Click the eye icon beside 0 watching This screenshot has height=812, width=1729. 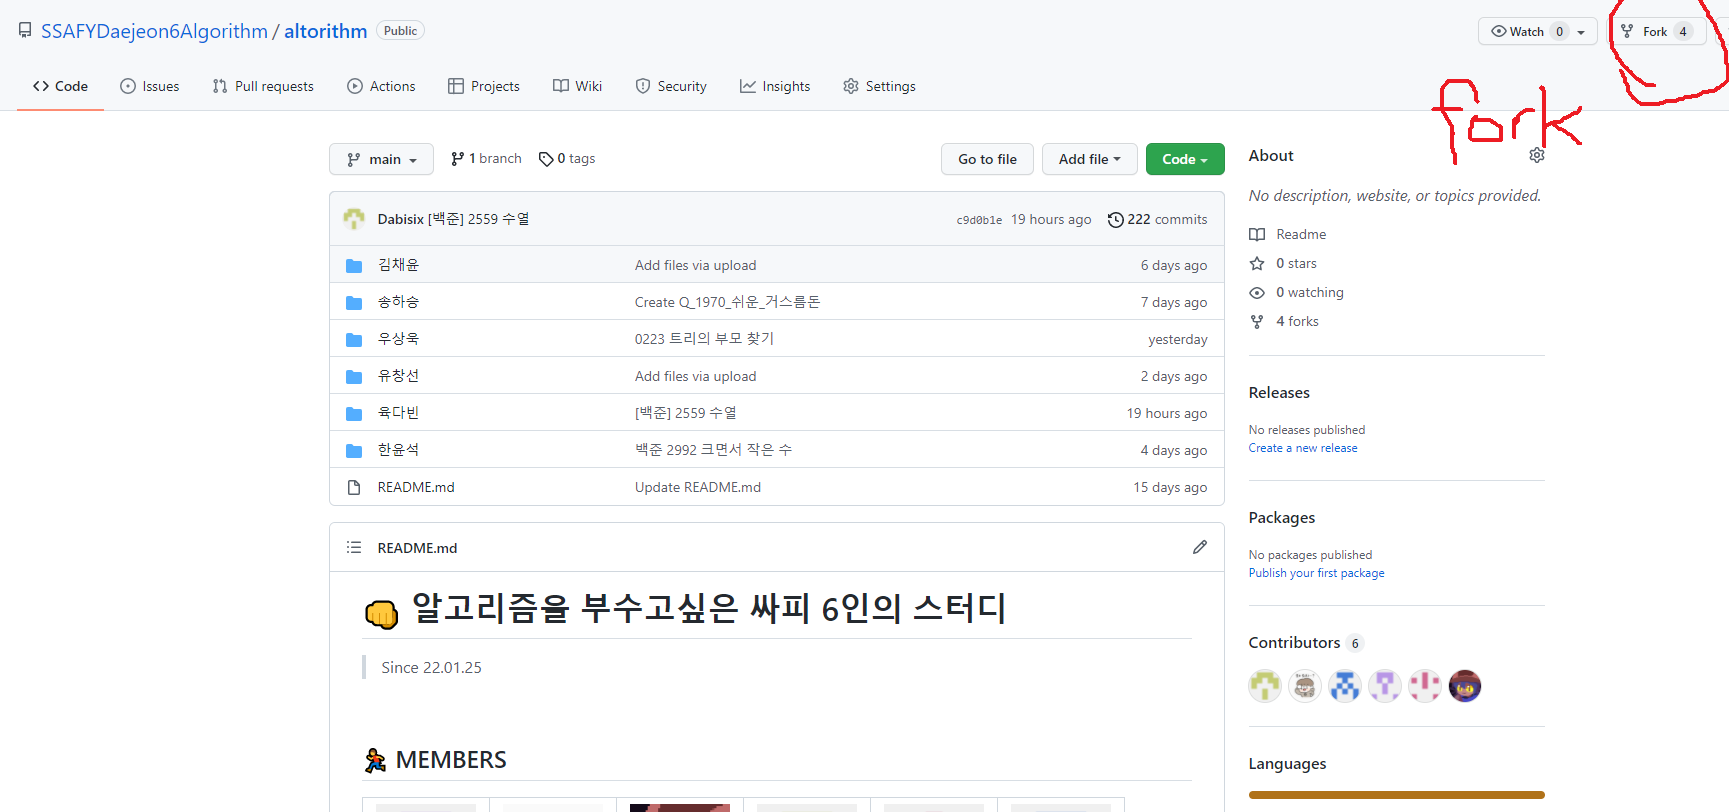pyautogui.click(x=1257, y=292)
